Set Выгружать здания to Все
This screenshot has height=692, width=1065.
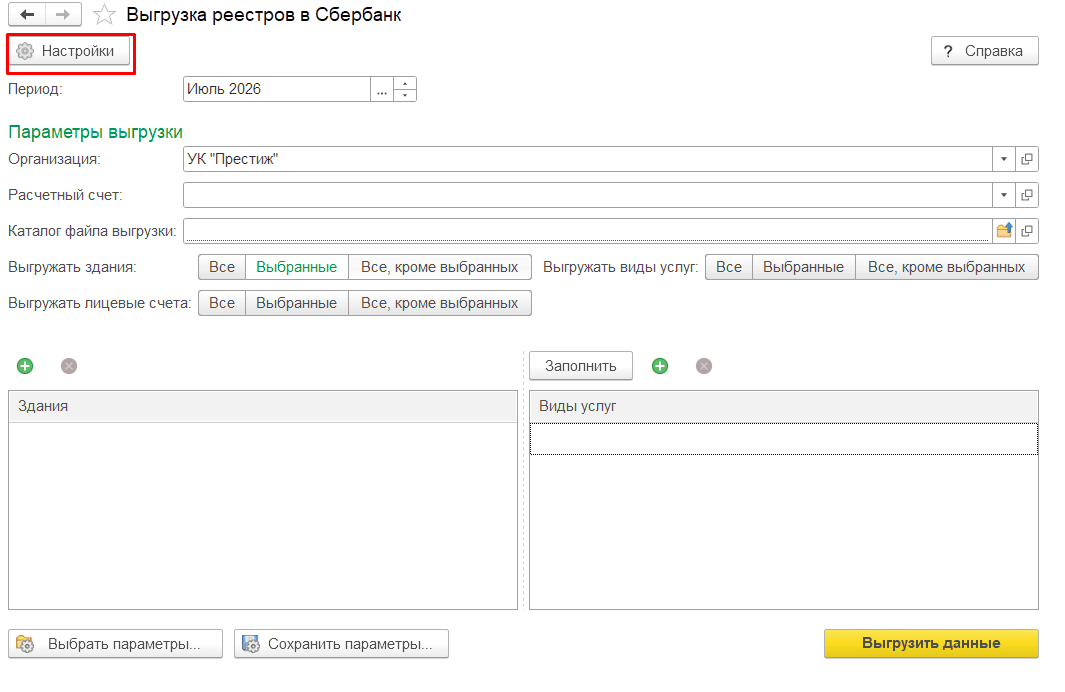pyautogui.click(x=221, y=267)
